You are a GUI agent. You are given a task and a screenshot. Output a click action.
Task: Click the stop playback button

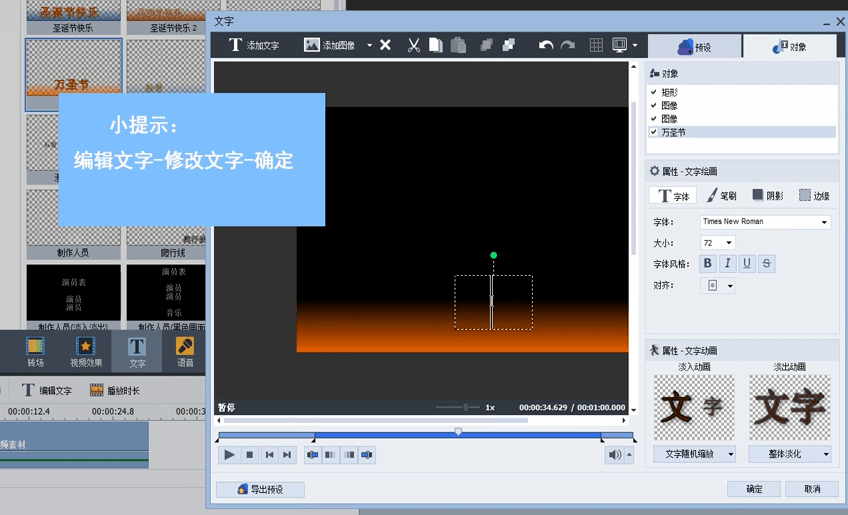250,455
